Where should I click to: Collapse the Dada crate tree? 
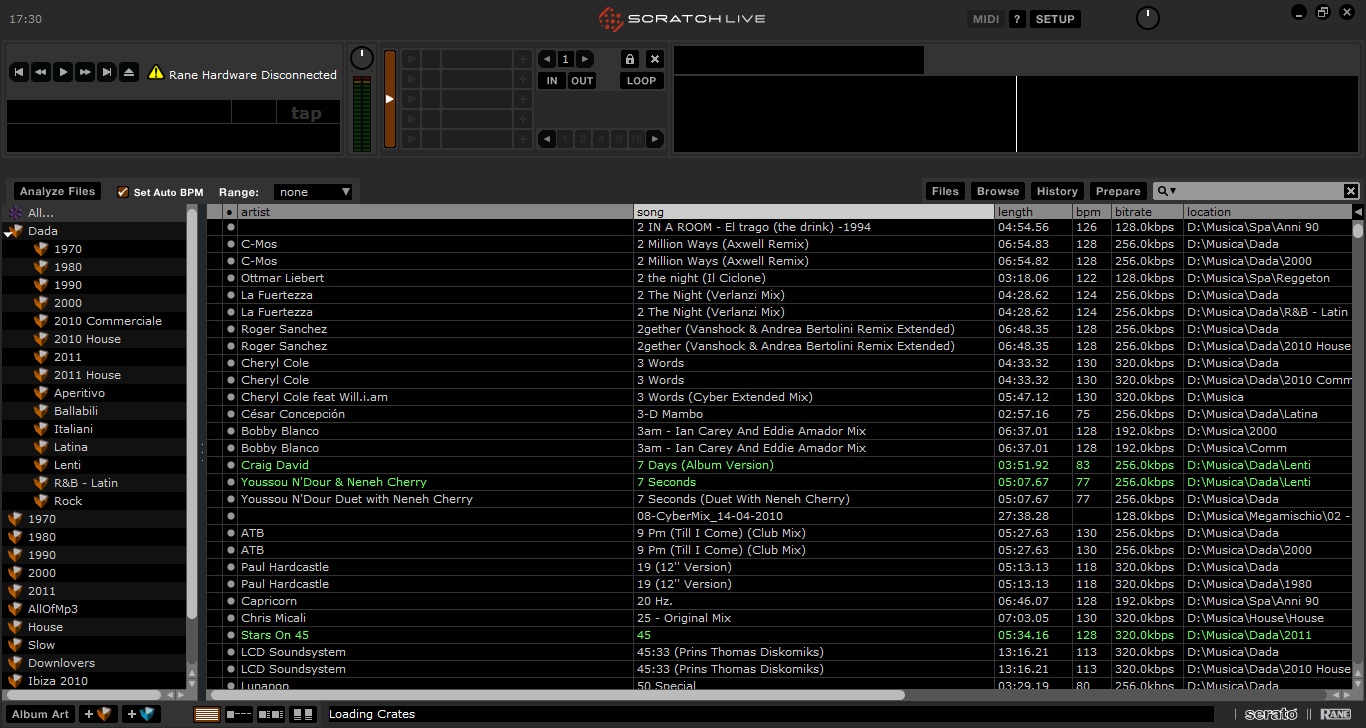(7, 232)
